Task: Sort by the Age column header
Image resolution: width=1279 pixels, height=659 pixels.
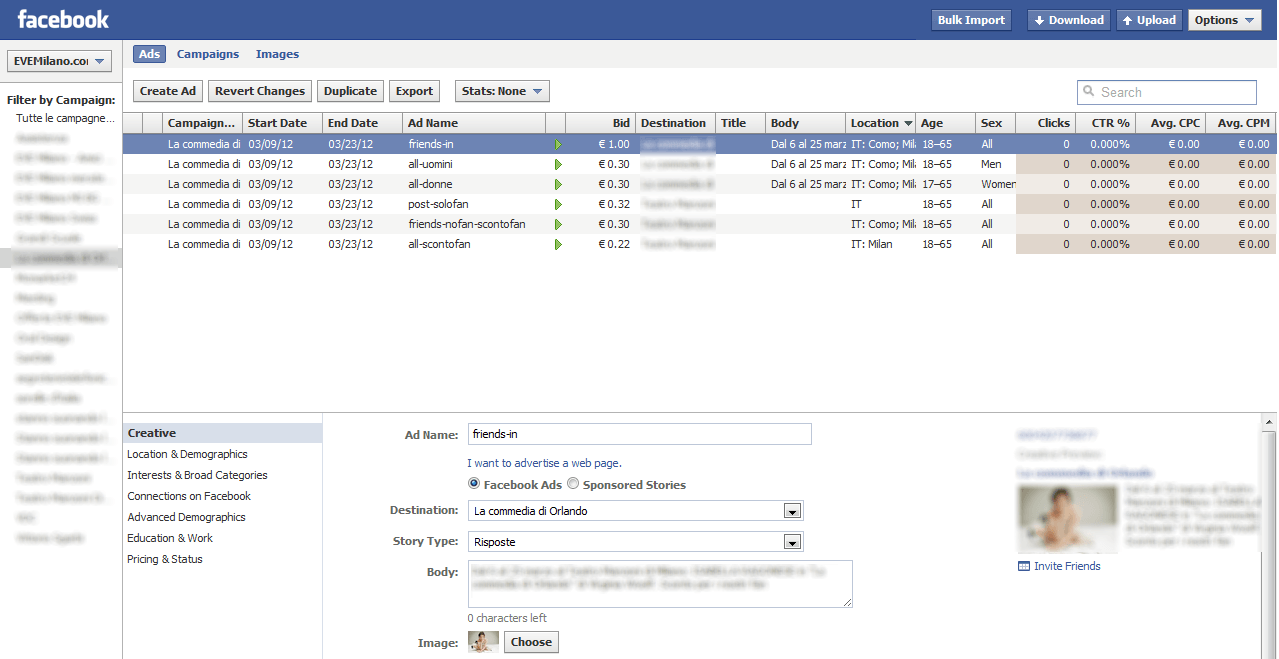Action: tap(945, 123)
